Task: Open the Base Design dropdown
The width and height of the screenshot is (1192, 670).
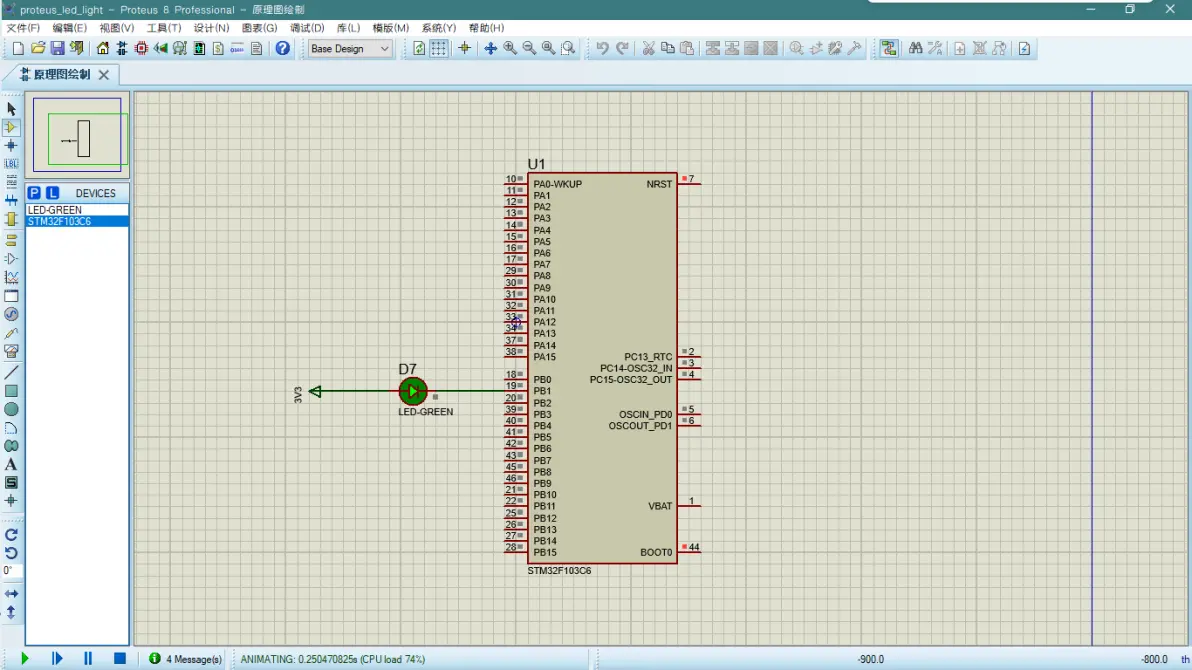Action: point(349,48)
